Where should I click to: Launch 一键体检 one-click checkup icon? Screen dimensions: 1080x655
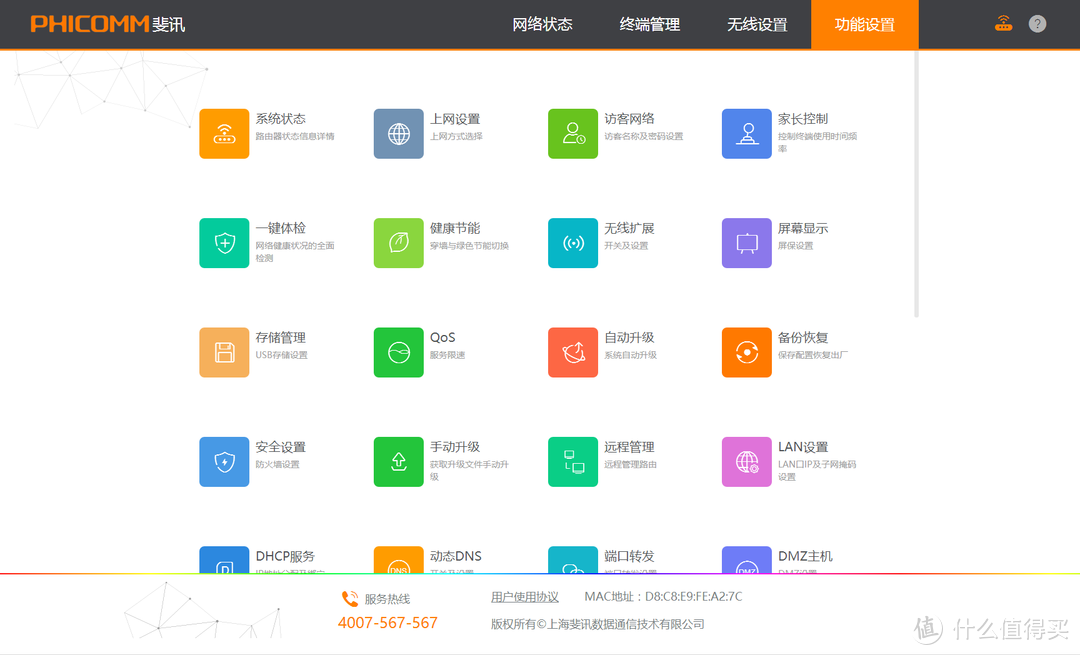pos(224,242)
